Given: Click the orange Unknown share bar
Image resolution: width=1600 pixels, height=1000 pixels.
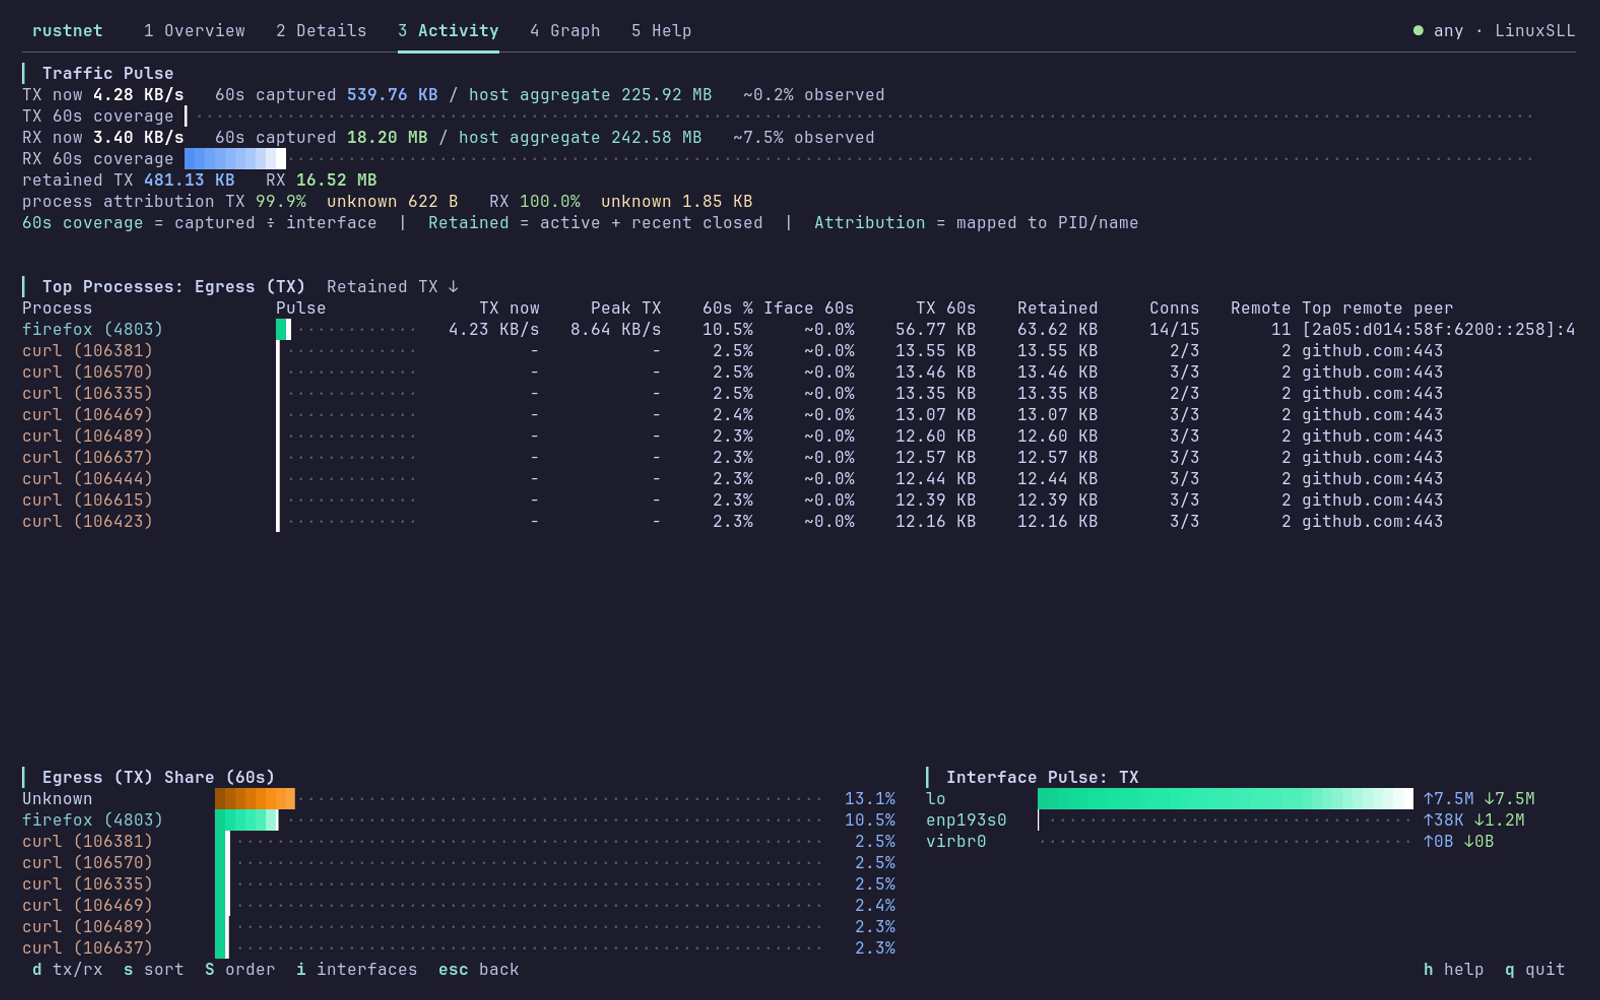Looking at the screenshot, I should (x=255, y=799).
